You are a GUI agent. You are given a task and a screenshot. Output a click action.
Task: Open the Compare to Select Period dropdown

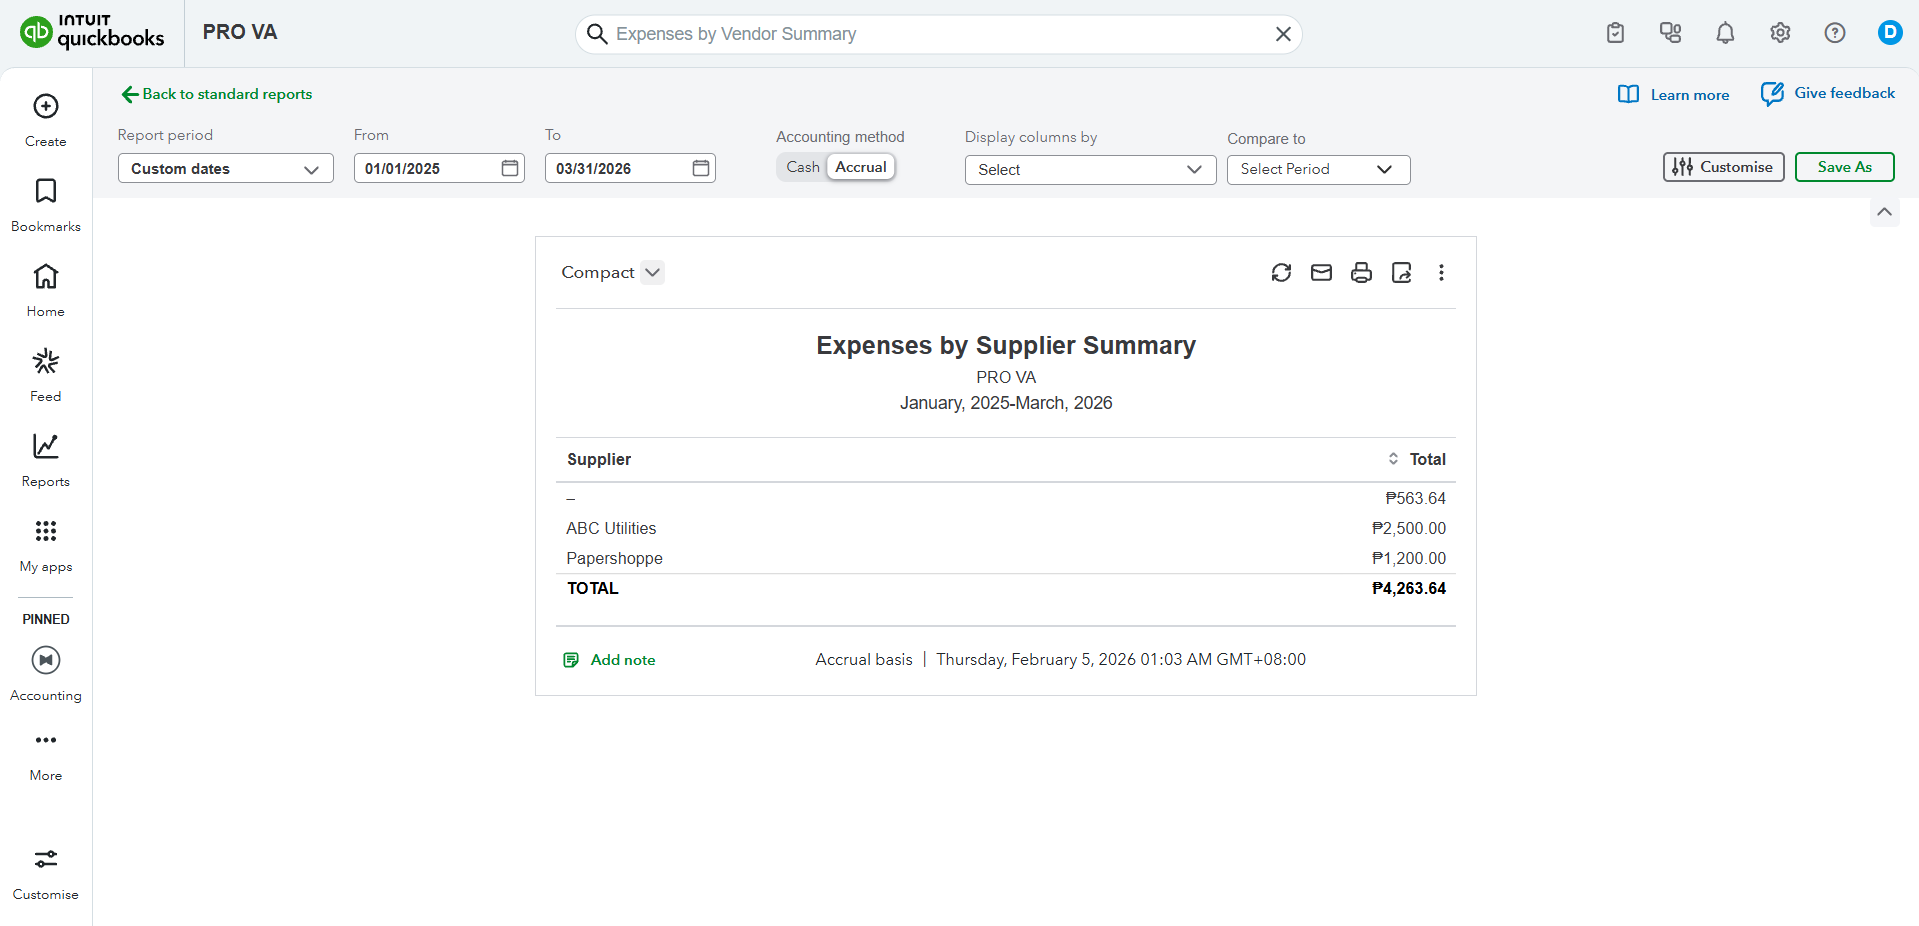(x=1317, y=170)
